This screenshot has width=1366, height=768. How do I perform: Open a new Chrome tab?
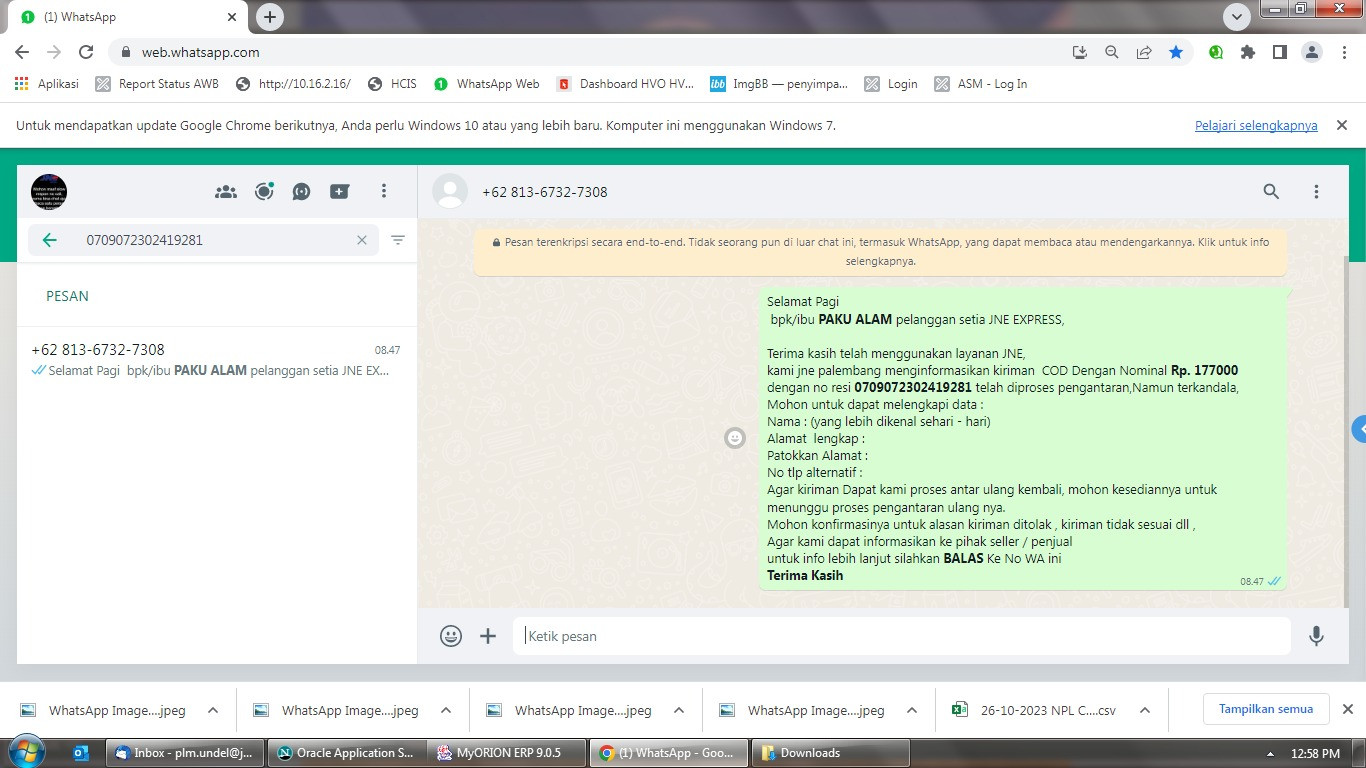270,17
